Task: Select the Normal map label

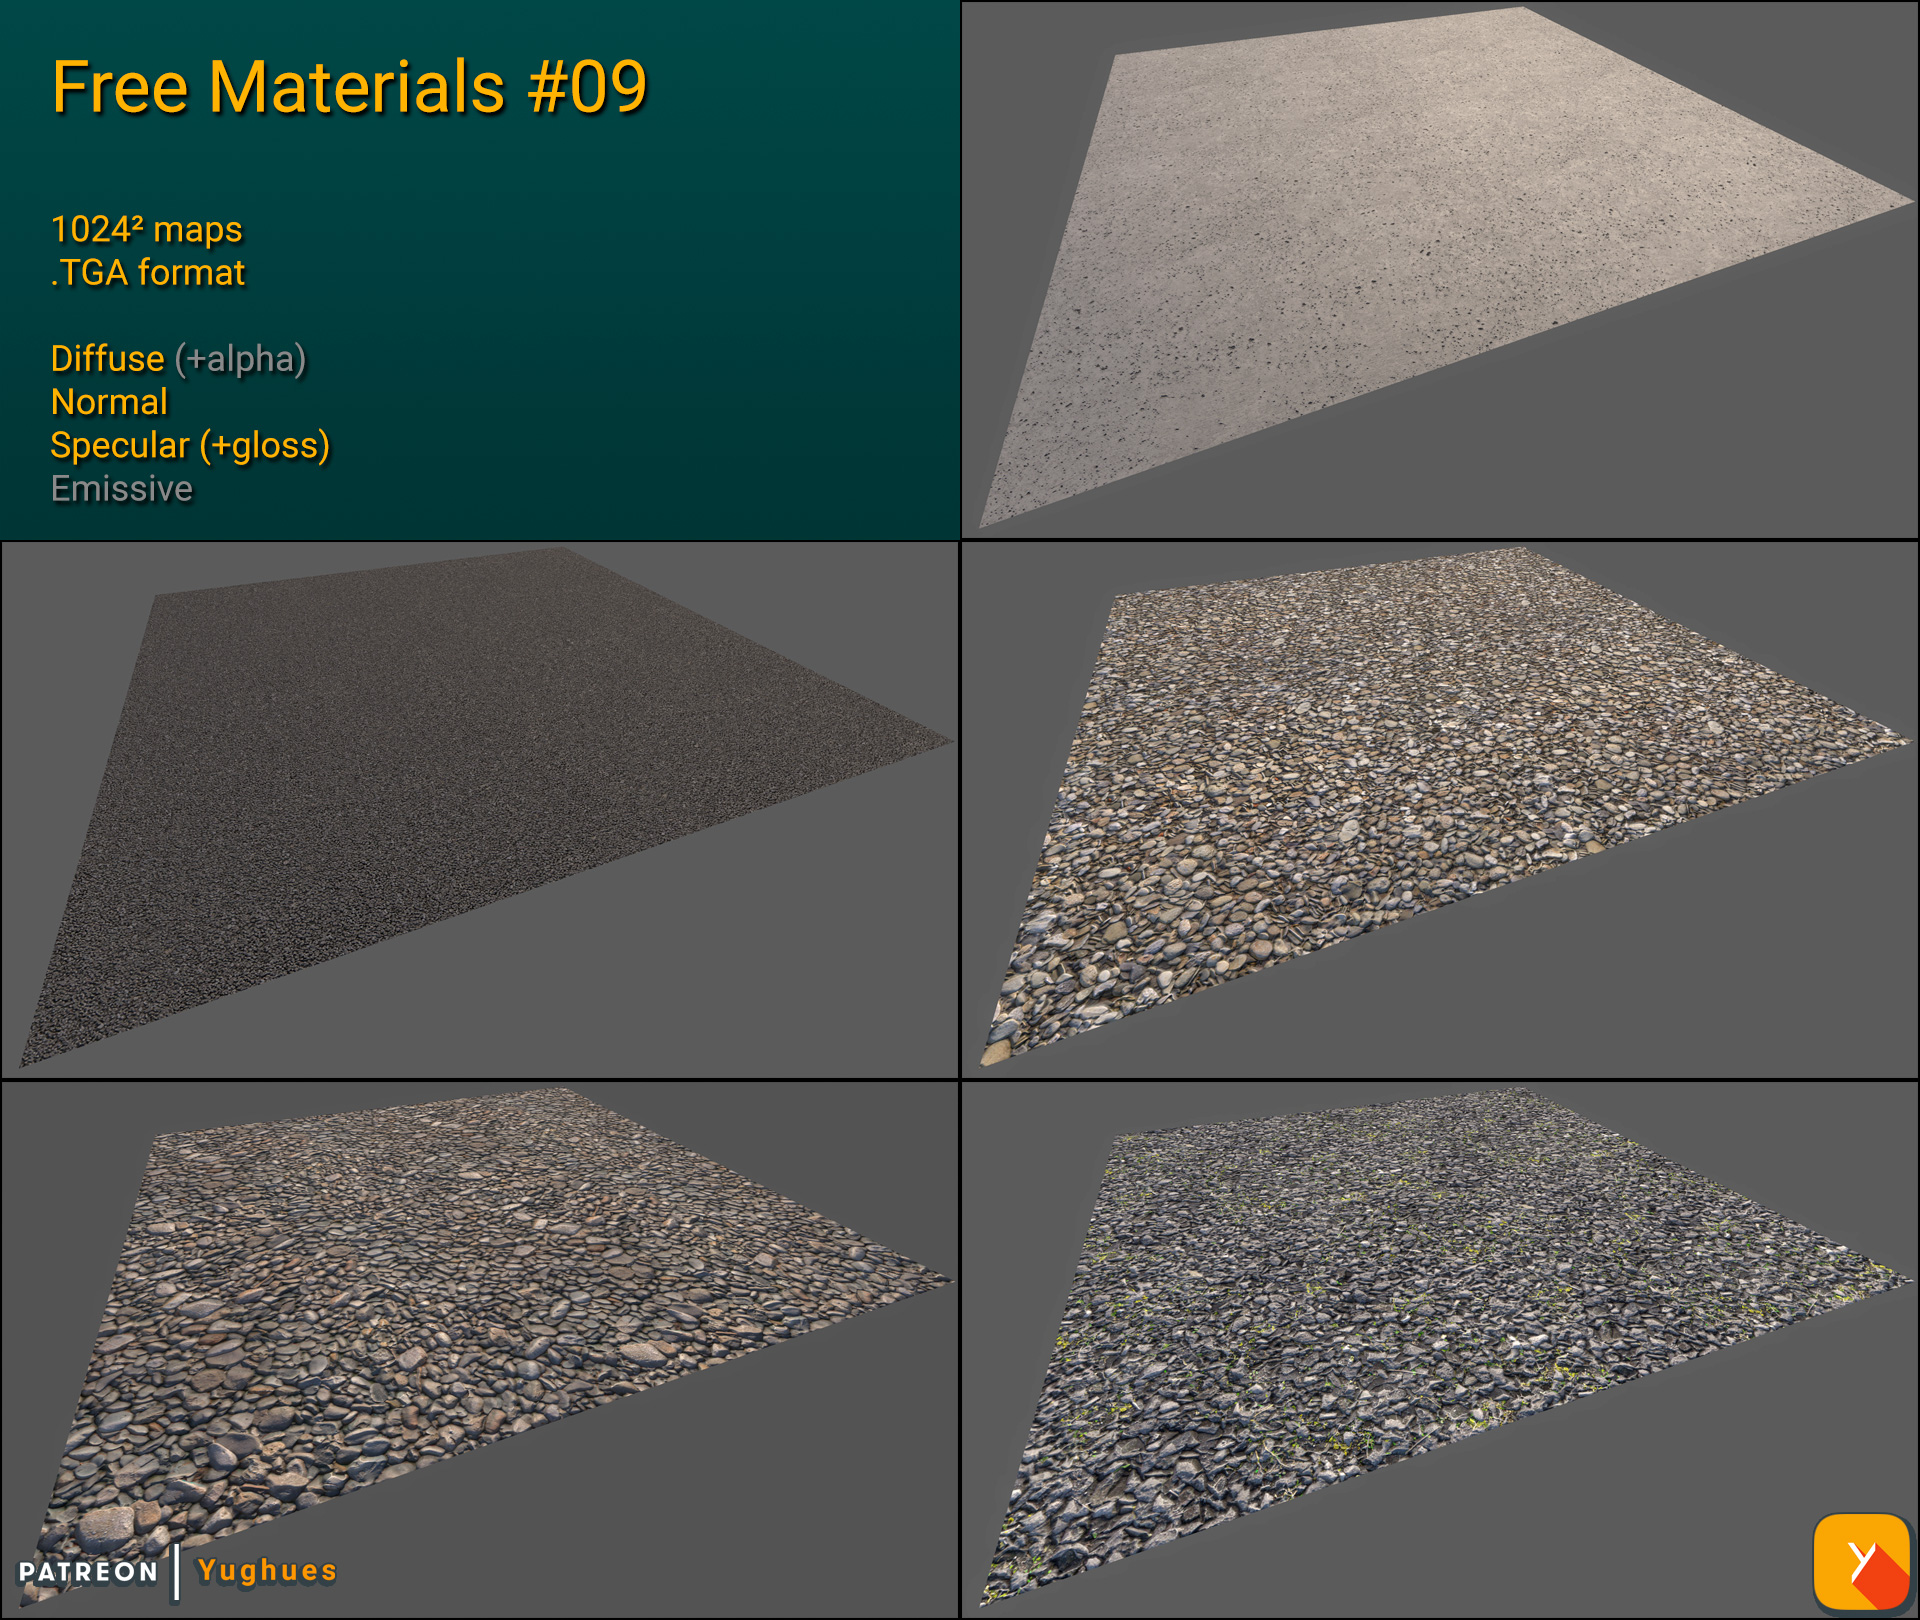Action: click(x=109, y=402)
